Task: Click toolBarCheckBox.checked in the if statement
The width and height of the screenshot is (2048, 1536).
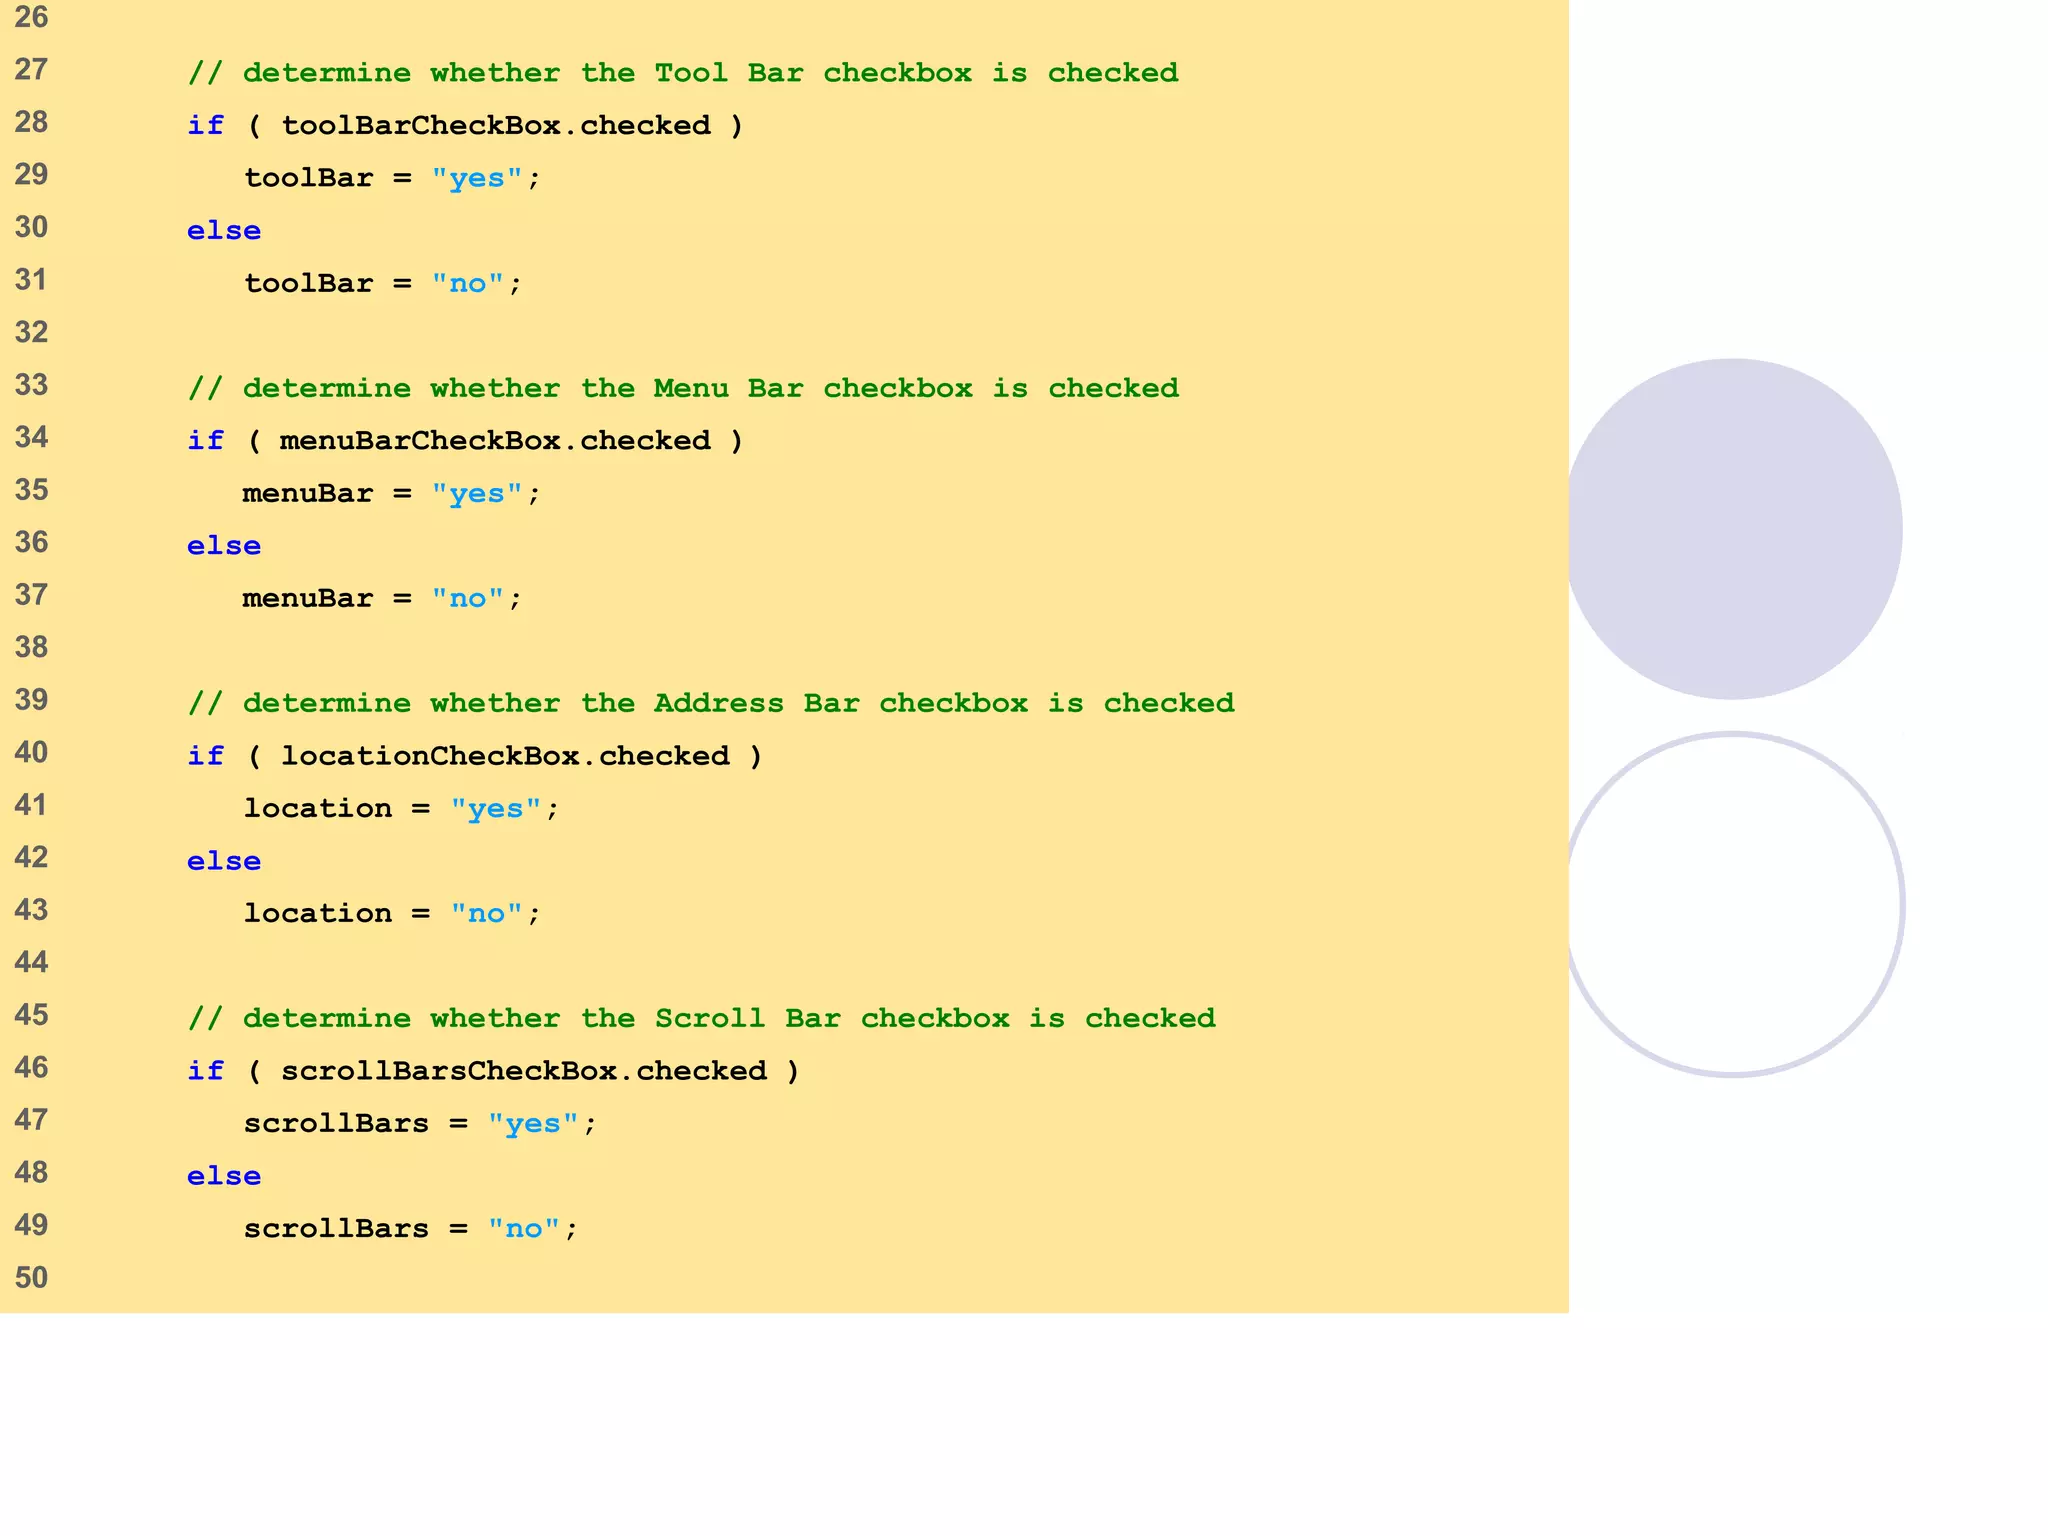Action: 496,126
